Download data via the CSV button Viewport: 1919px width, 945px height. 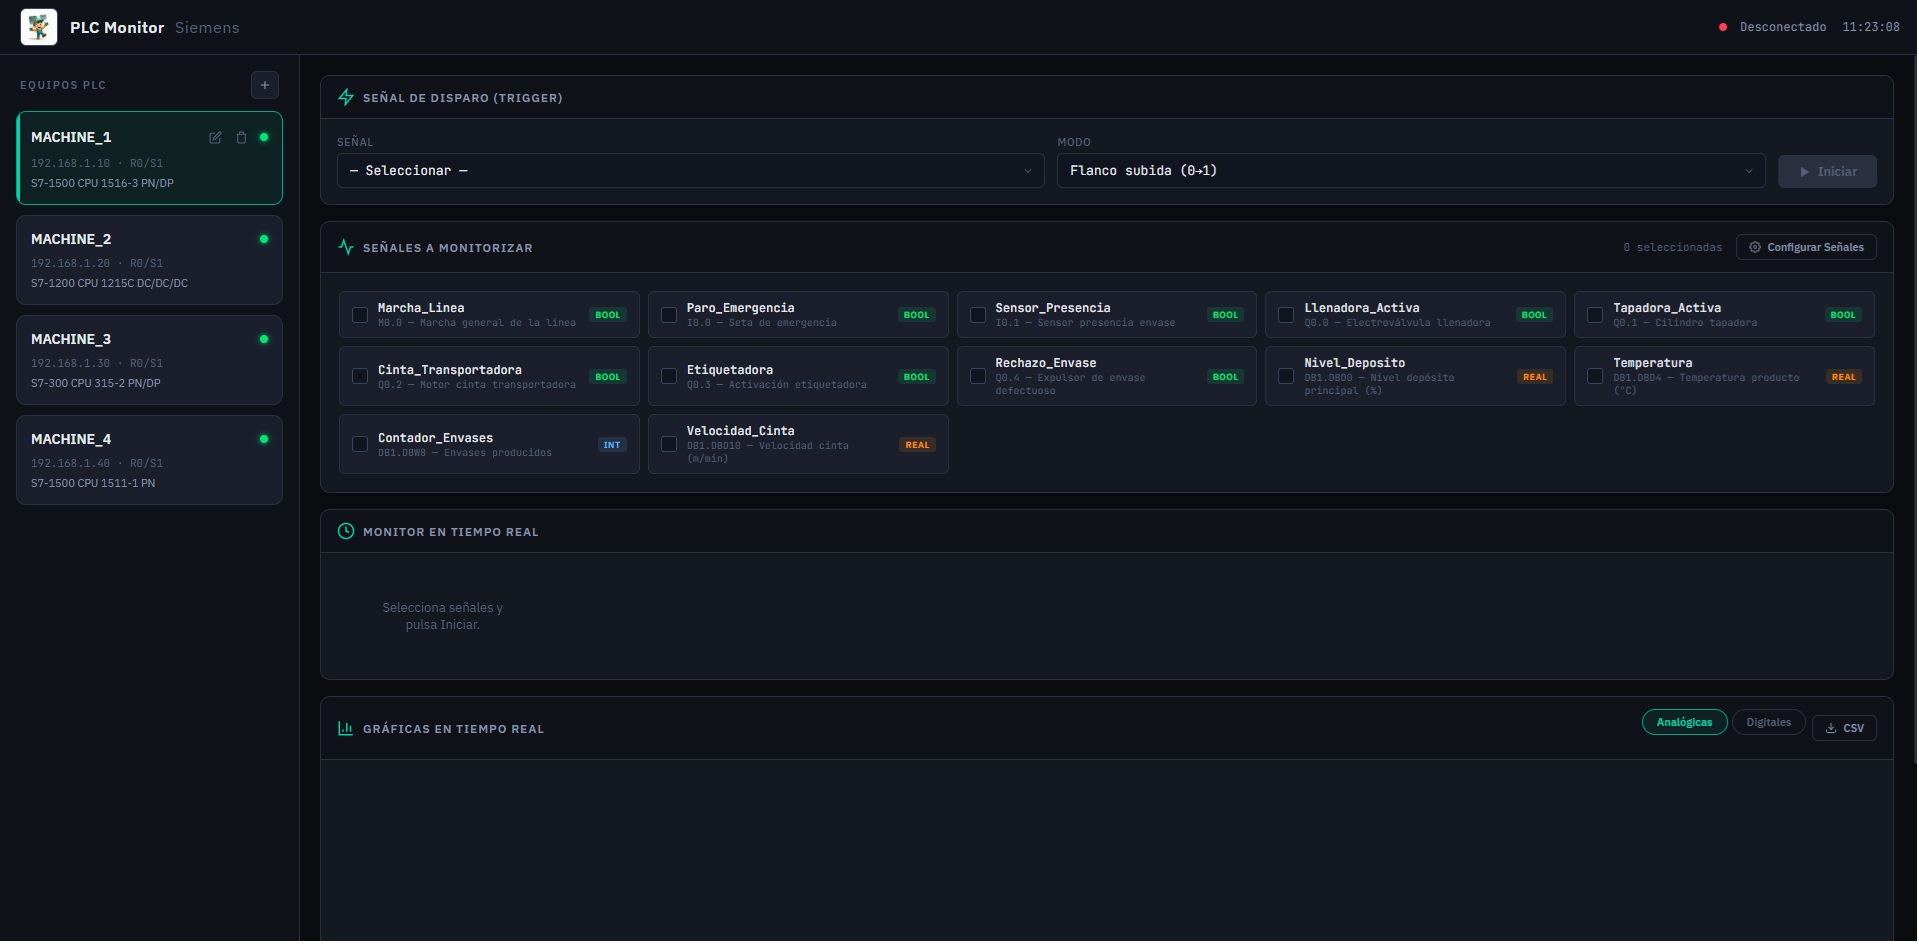pos(1845,728)
